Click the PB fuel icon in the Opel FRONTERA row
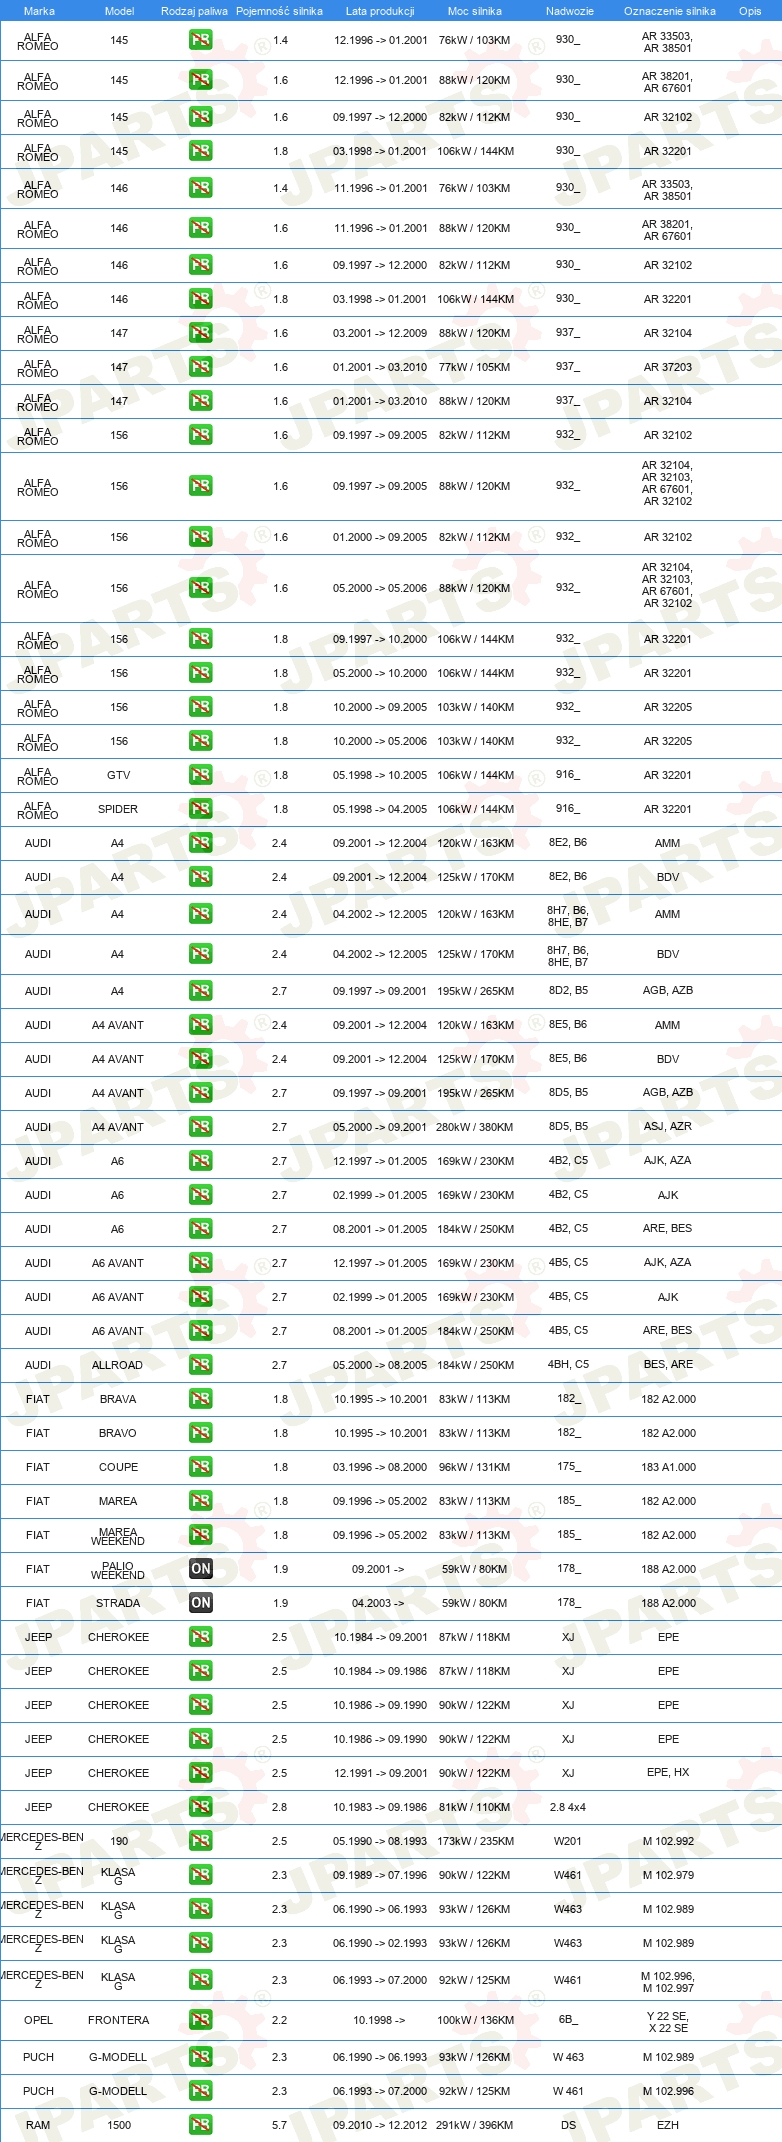 [200, 2020]
